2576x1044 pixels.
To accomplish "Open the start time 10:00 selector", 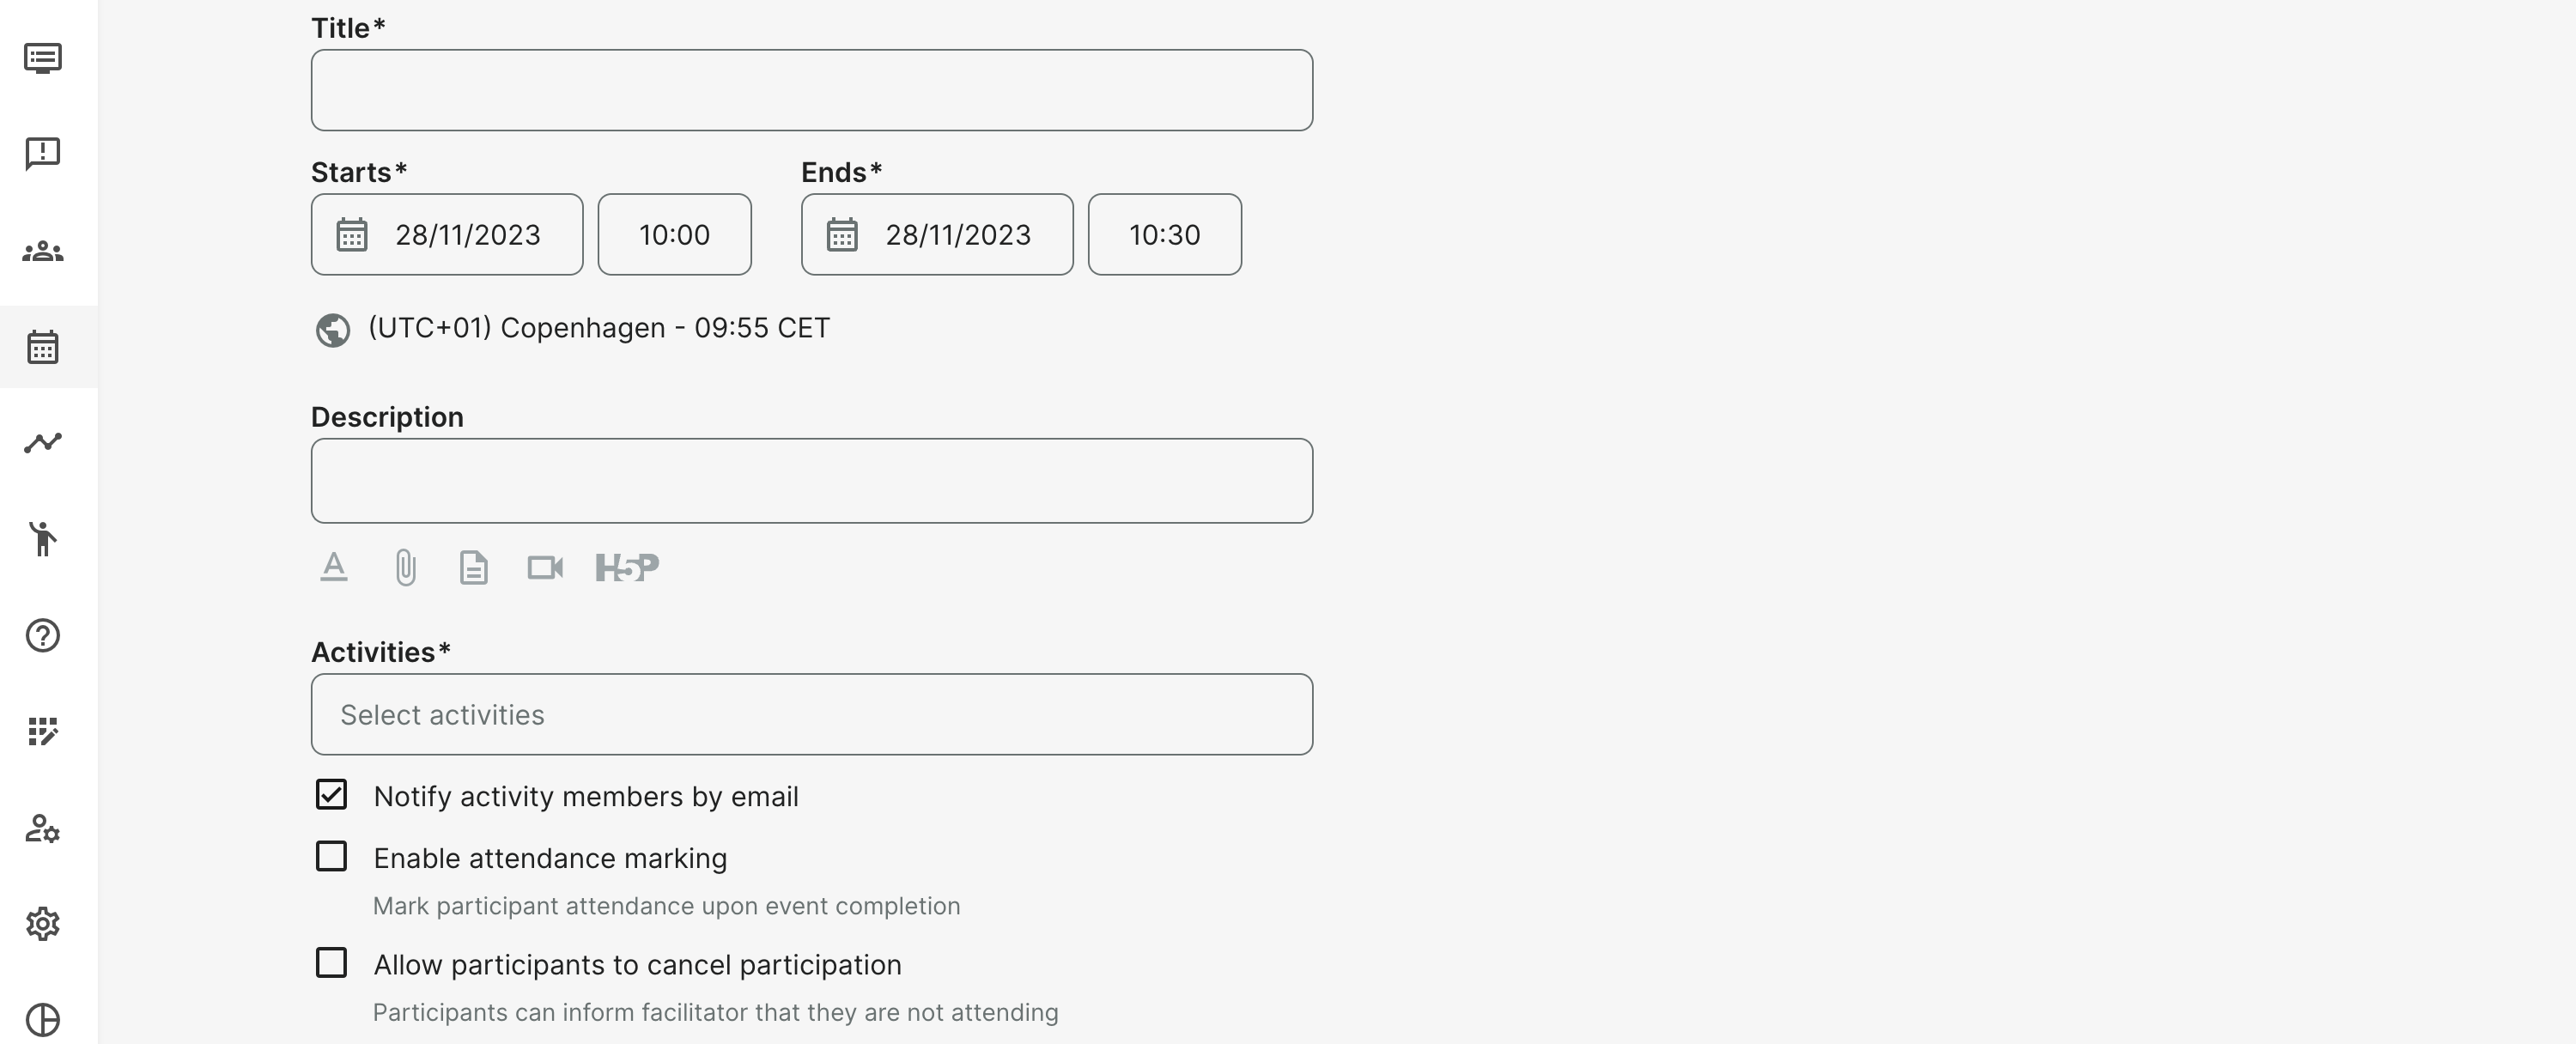I will (x=674, y=234).
